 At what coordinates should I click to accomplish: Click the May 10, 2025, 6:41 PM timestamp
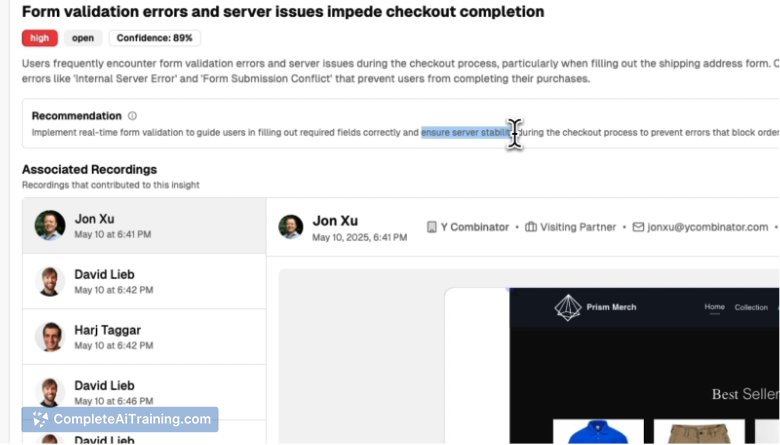[360, 238]
